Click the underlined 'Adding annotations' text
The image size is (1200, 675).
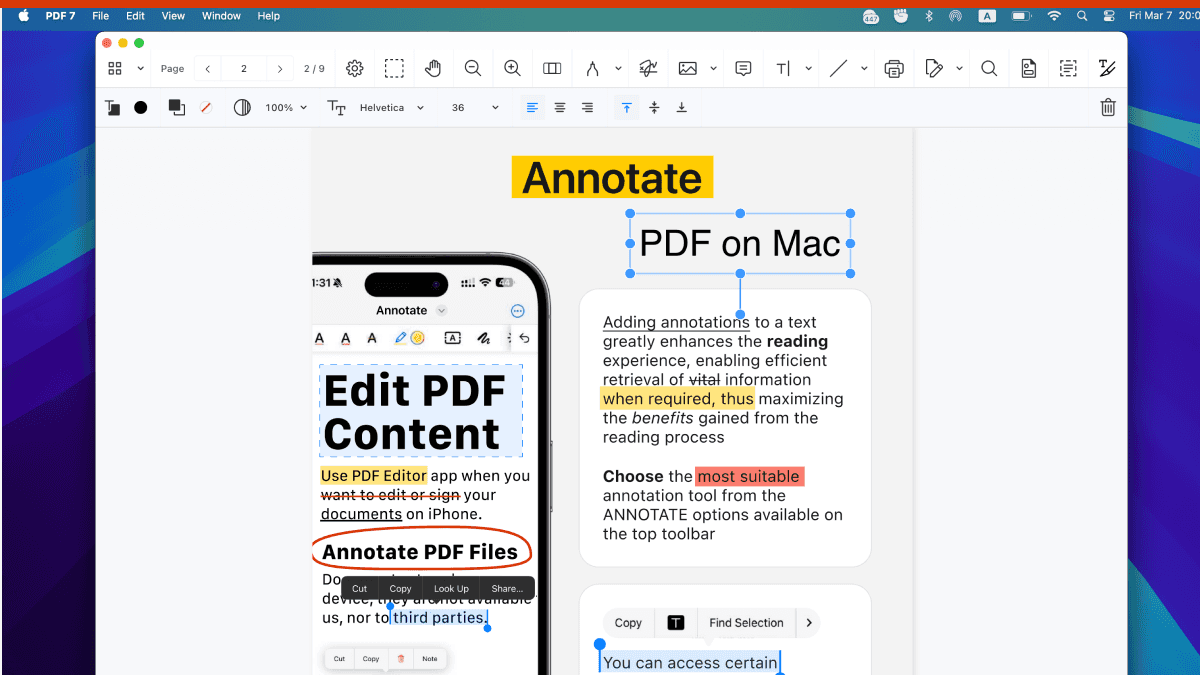[676, 322]
